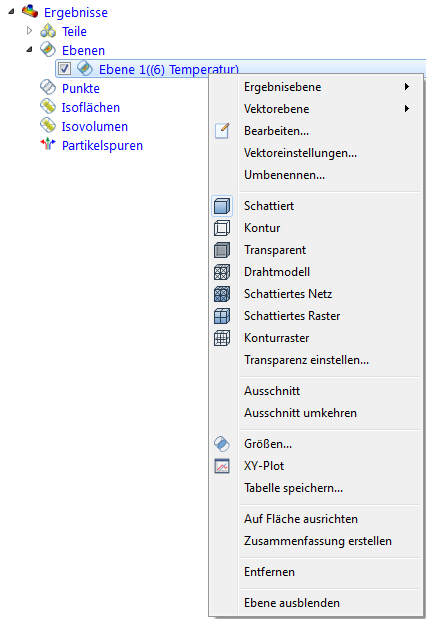Select Isovolumen tree label
The image size is (426, 619).
95,126
